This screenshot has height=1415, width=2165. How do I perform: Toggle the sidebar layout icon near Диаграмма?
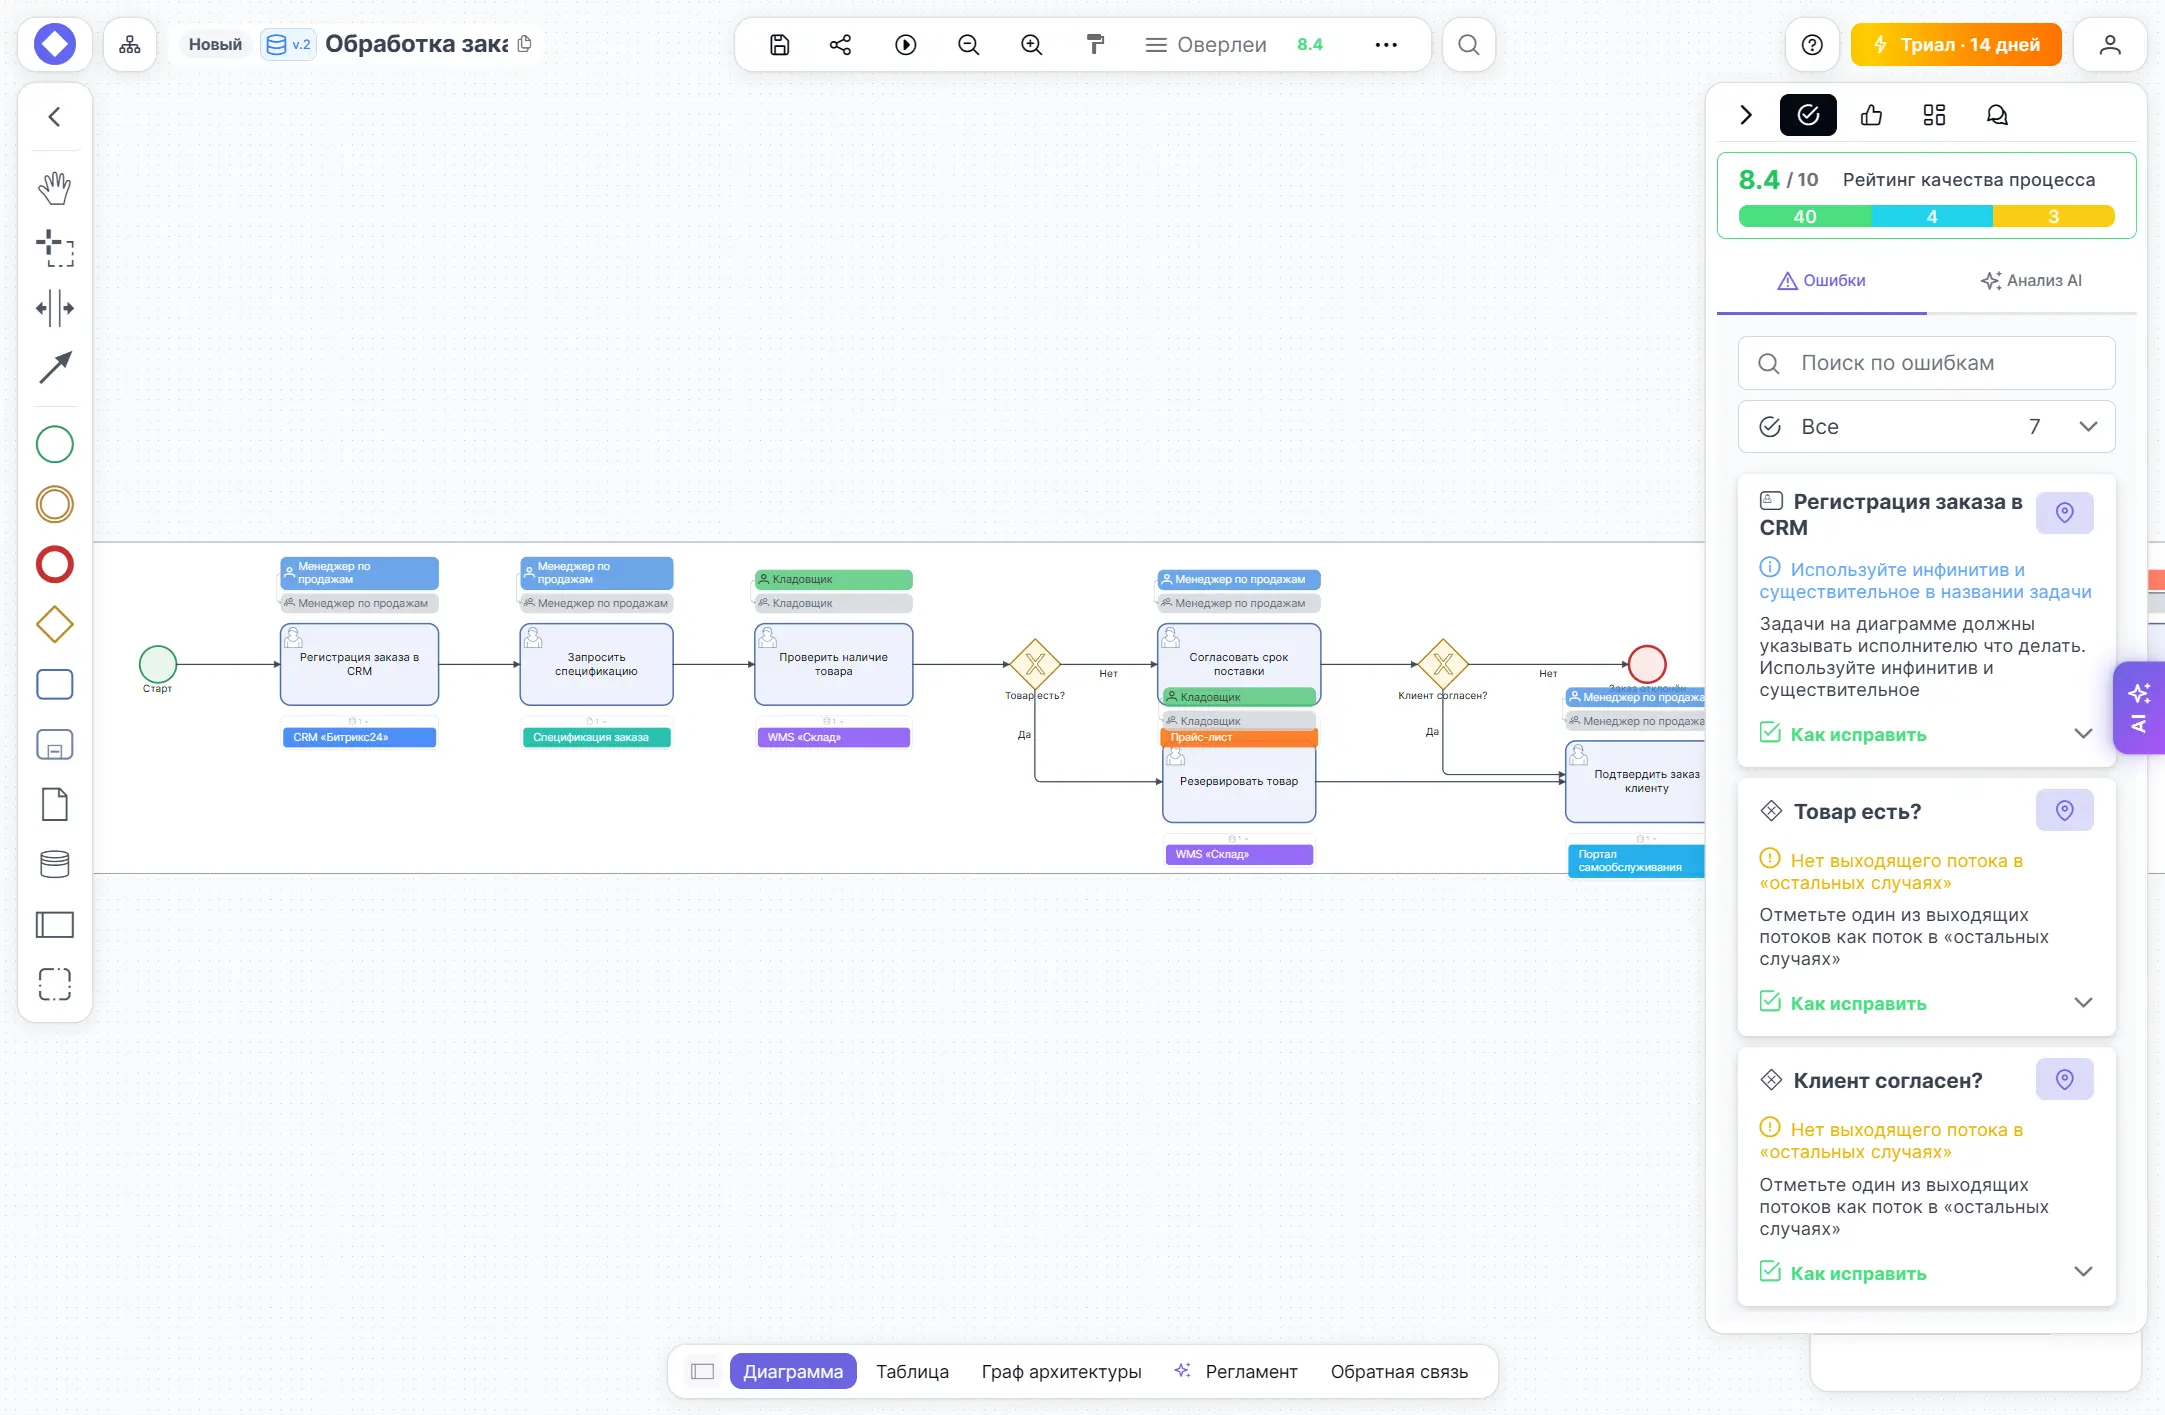click(703, 1371)
